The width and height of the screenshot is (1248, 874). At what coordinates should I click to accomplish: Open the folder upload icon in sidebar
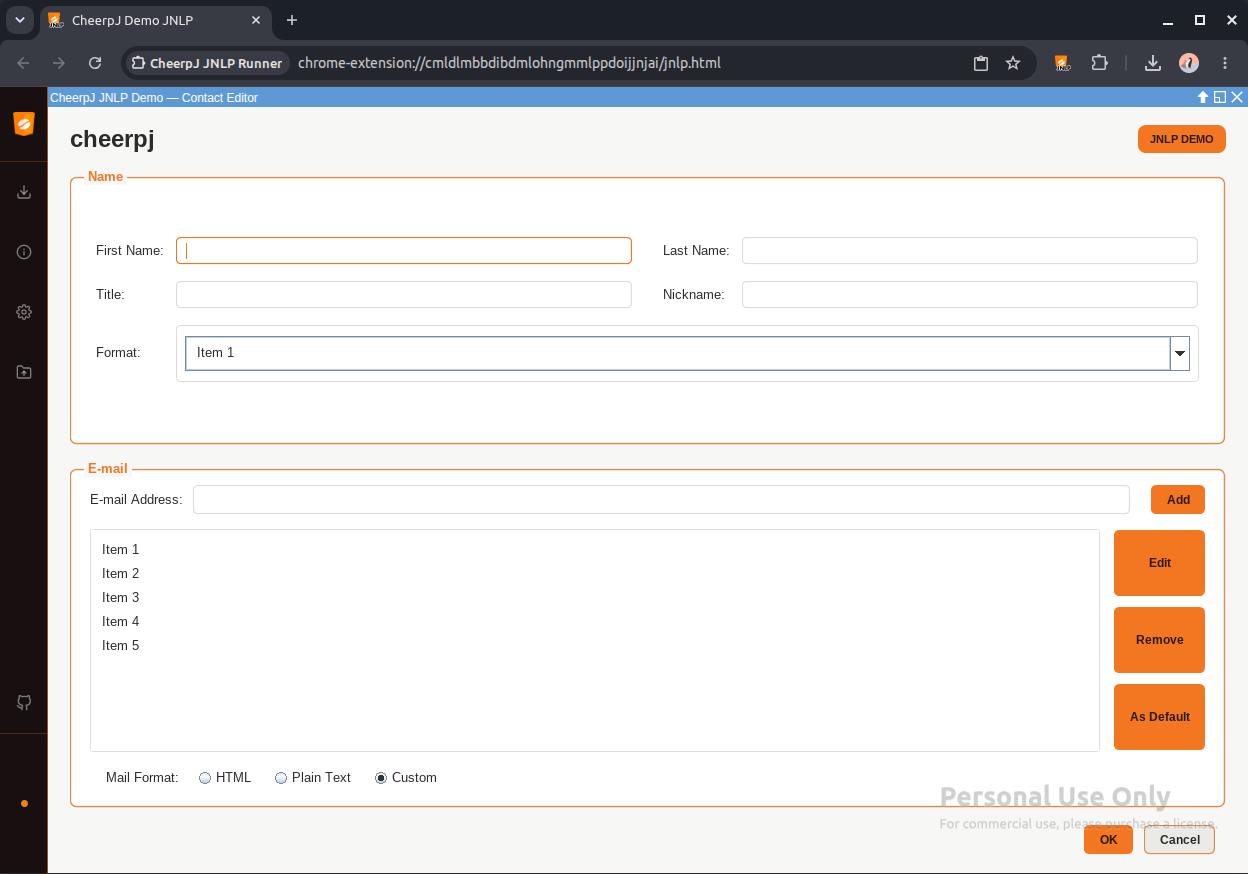tap(24, 372)
